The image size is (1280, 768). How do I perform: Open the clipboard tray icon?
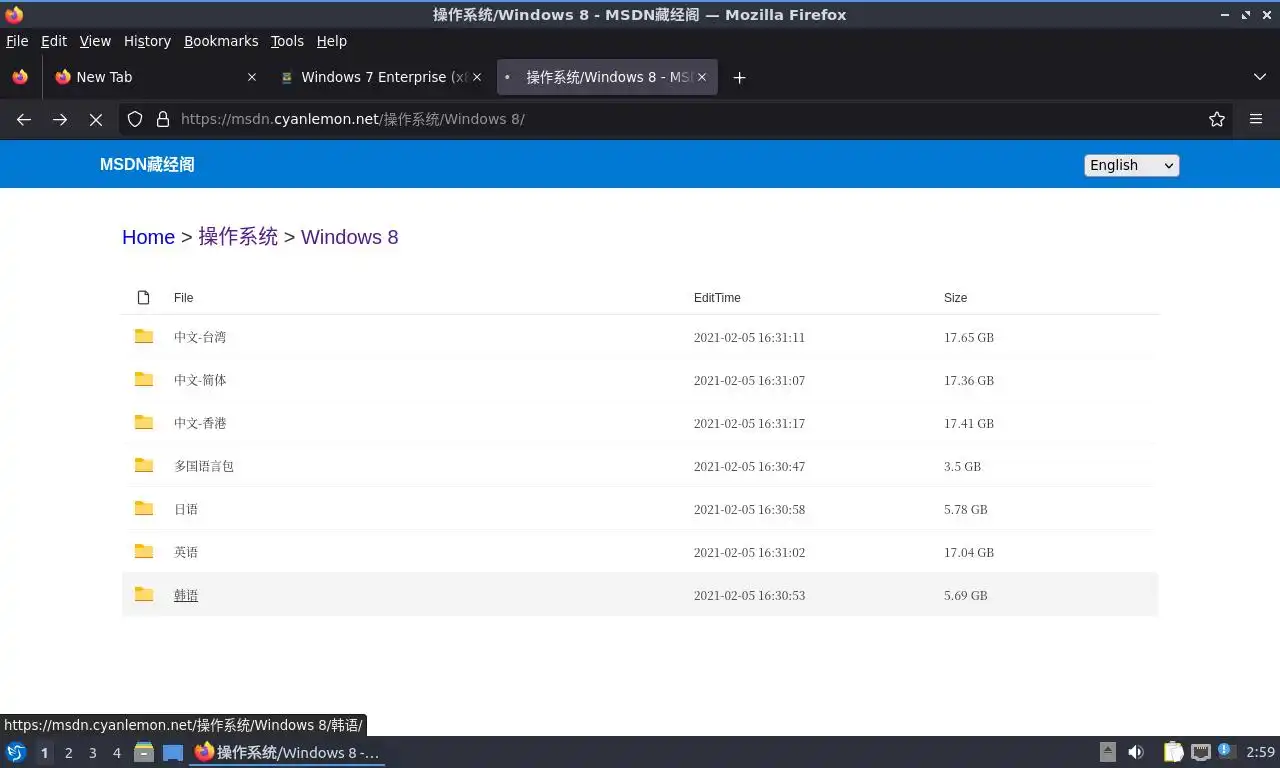point(1173,752)
